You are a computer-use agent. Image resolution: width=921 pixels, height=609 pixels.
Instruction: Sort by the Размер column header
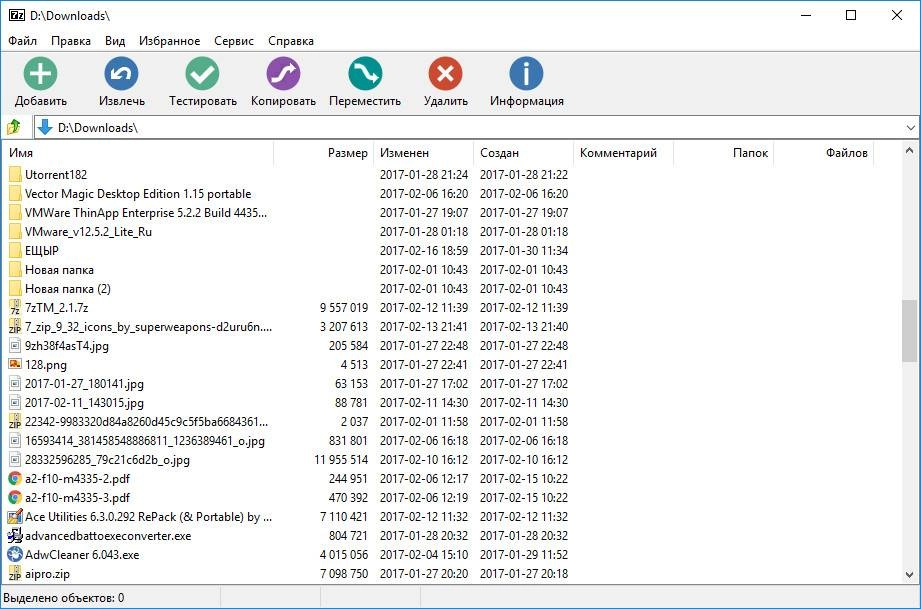coord(324,153)
